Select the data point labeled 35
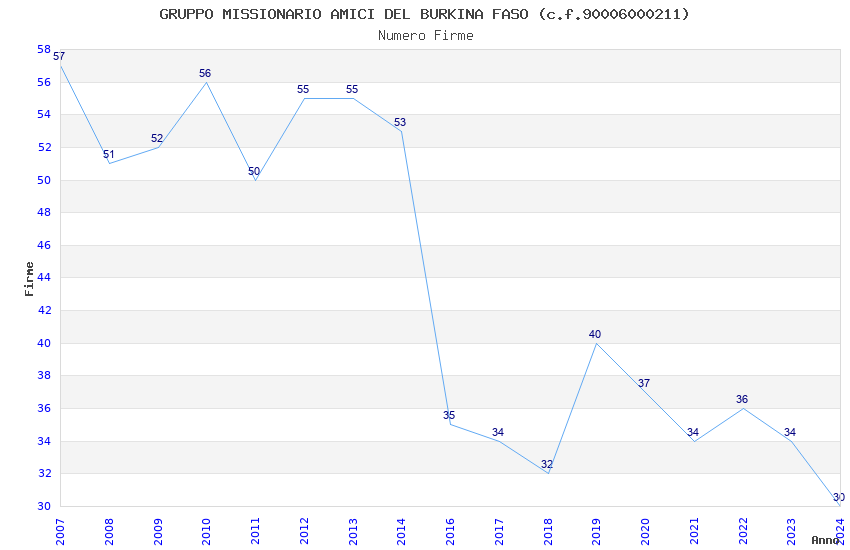This screenshot has height=550, width=850. tap(449, 416)
